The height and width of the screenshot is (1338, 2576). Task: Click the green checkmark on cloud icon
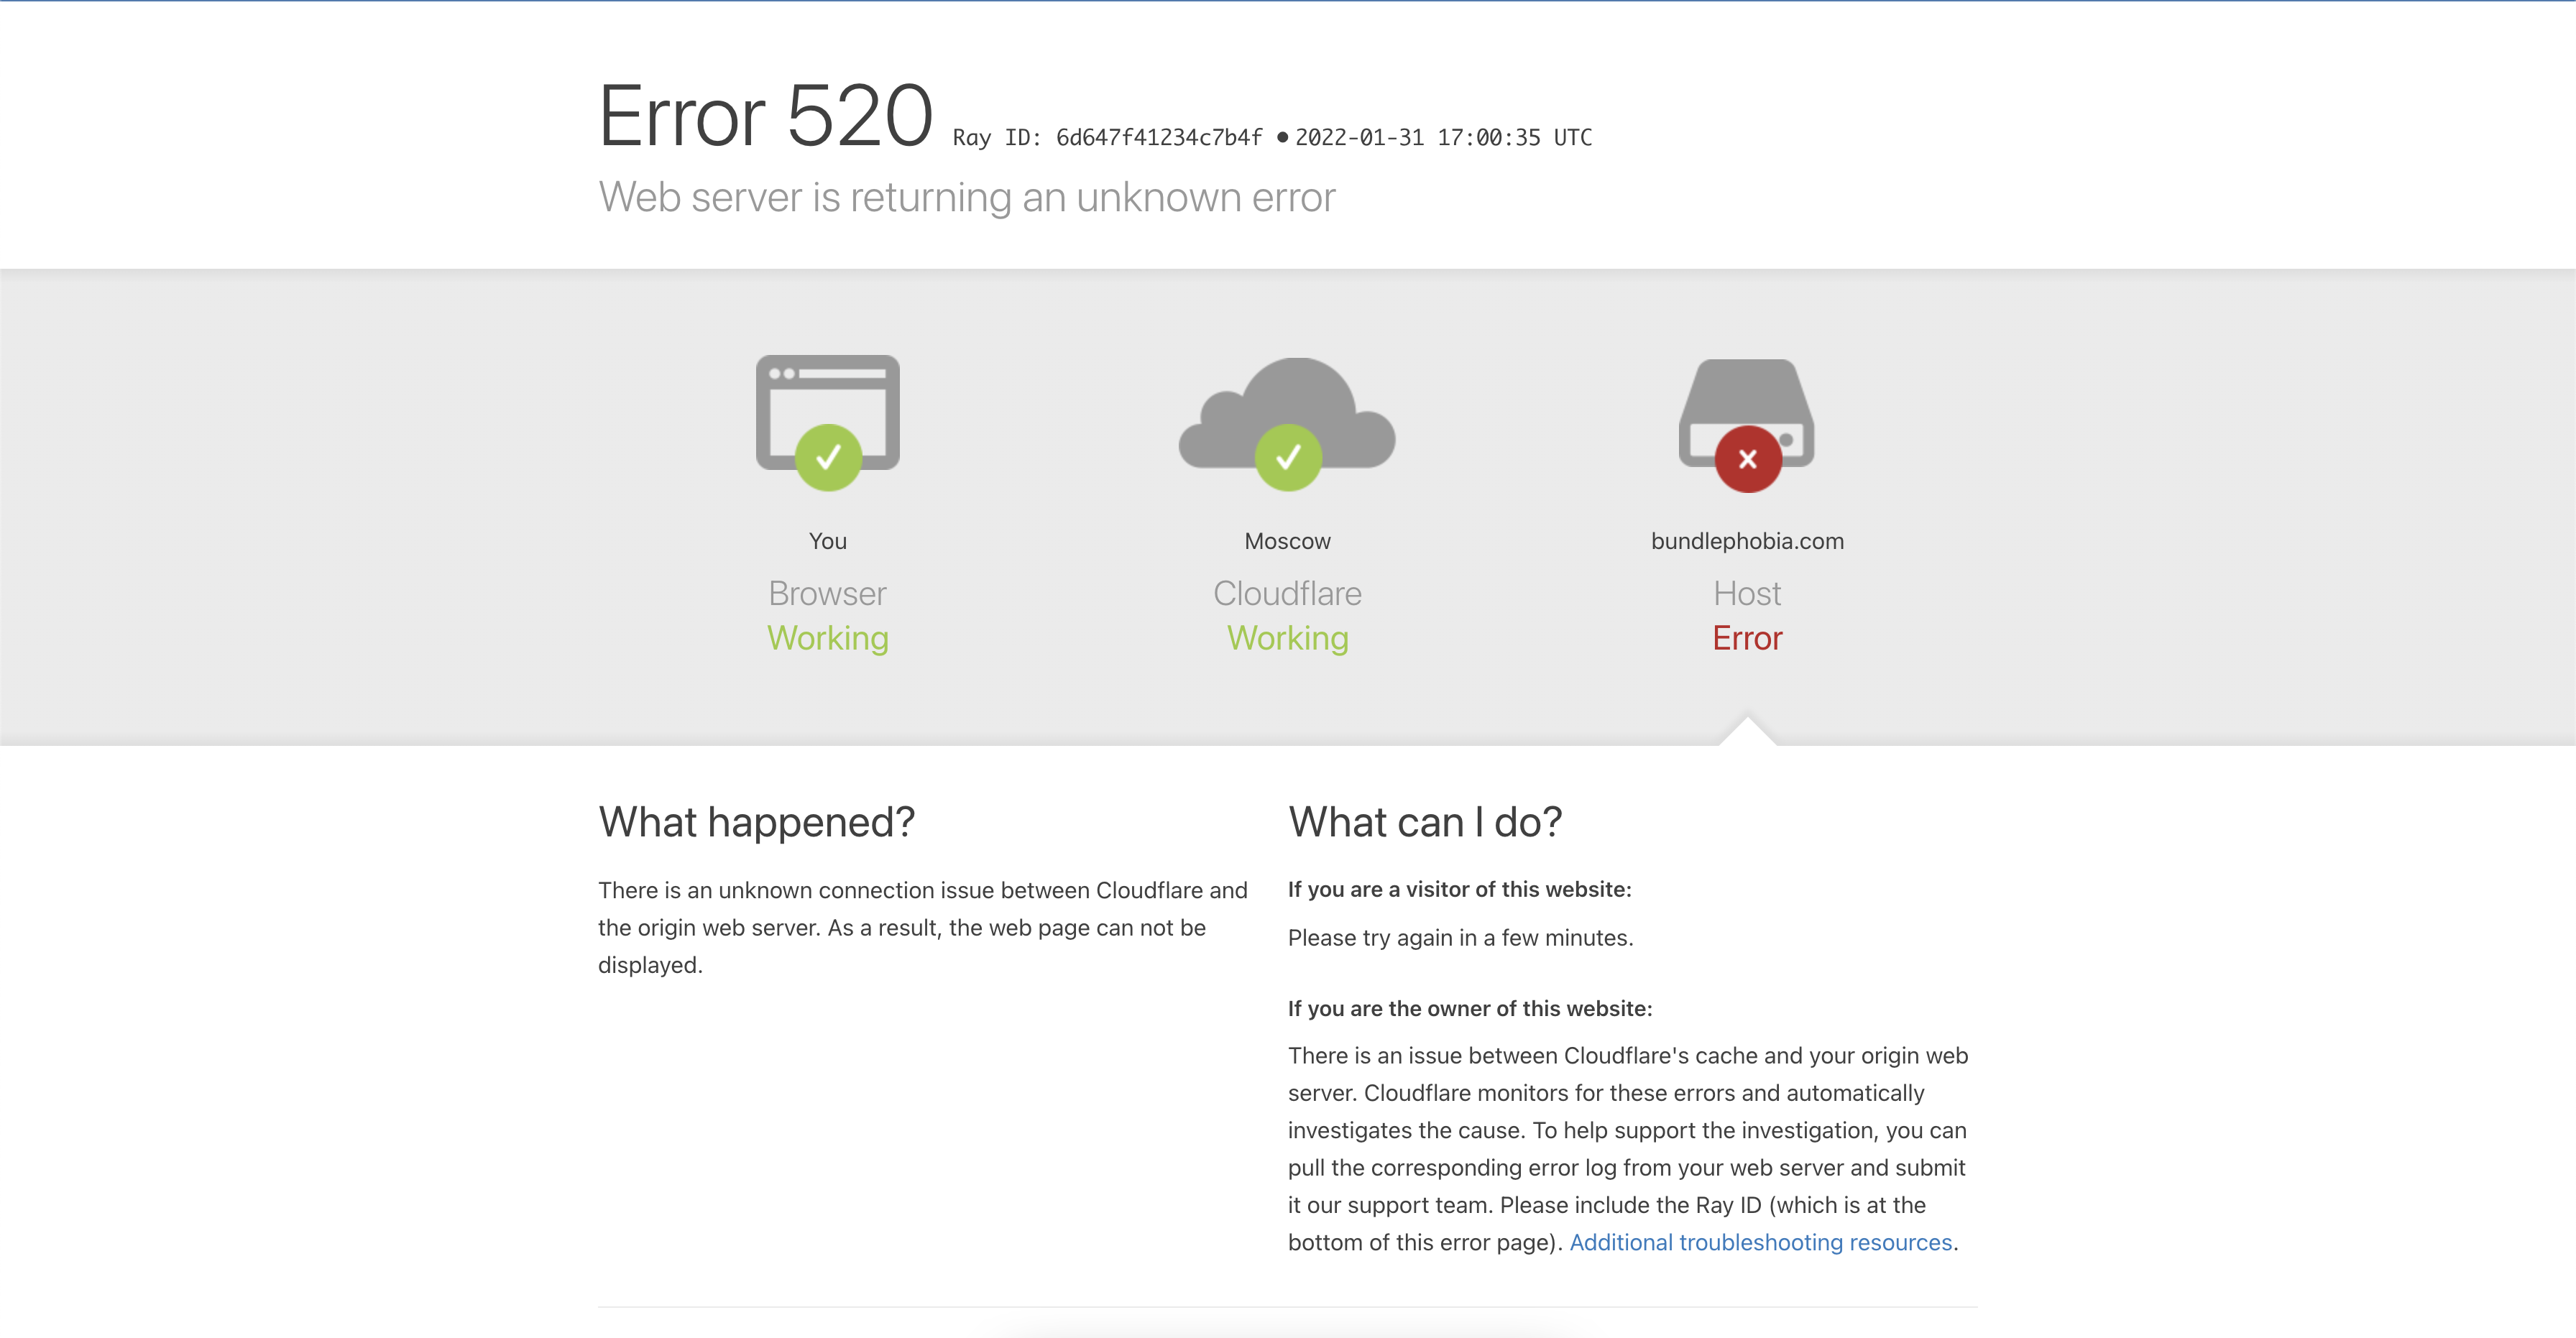(1288, 458)
